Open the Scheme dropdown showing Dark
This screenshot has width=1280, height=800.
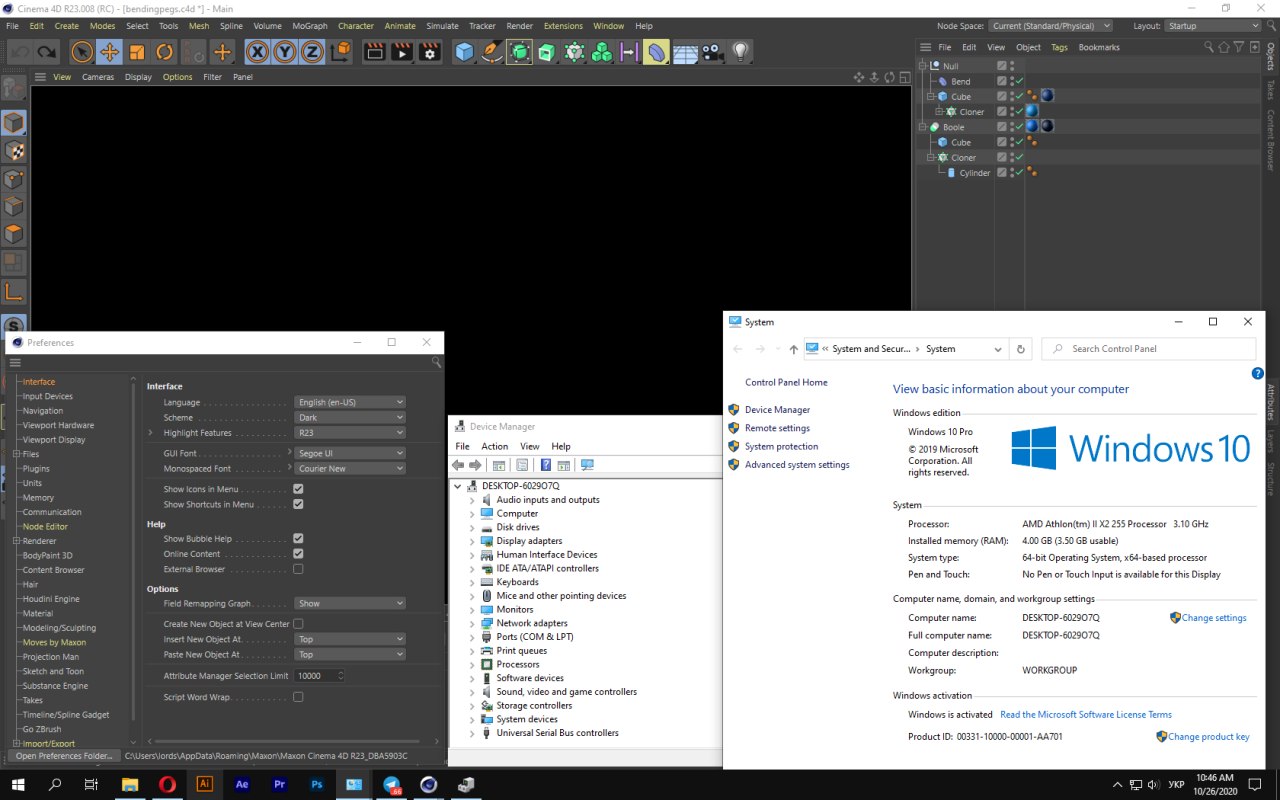pyautogui.click(x=350, y=418)
